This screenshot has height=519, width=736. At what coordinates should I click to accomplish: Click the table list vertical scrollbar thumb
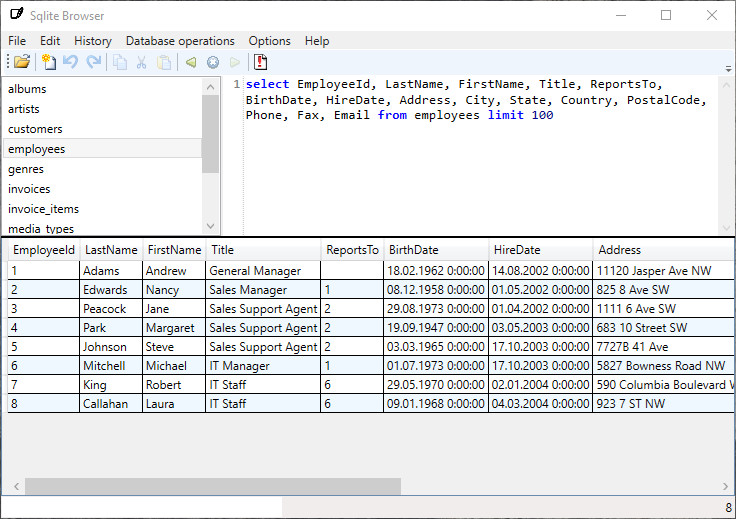(210, 134)
